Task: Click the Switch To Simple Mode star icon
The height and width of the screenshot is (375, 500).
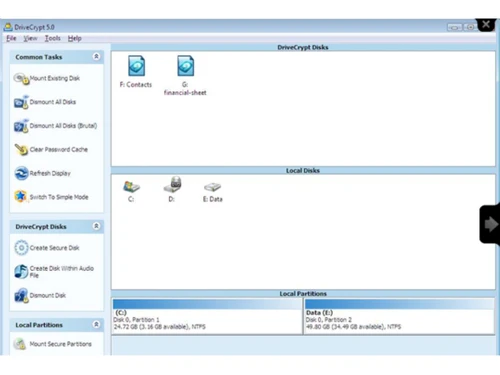Action: (21, 196)
